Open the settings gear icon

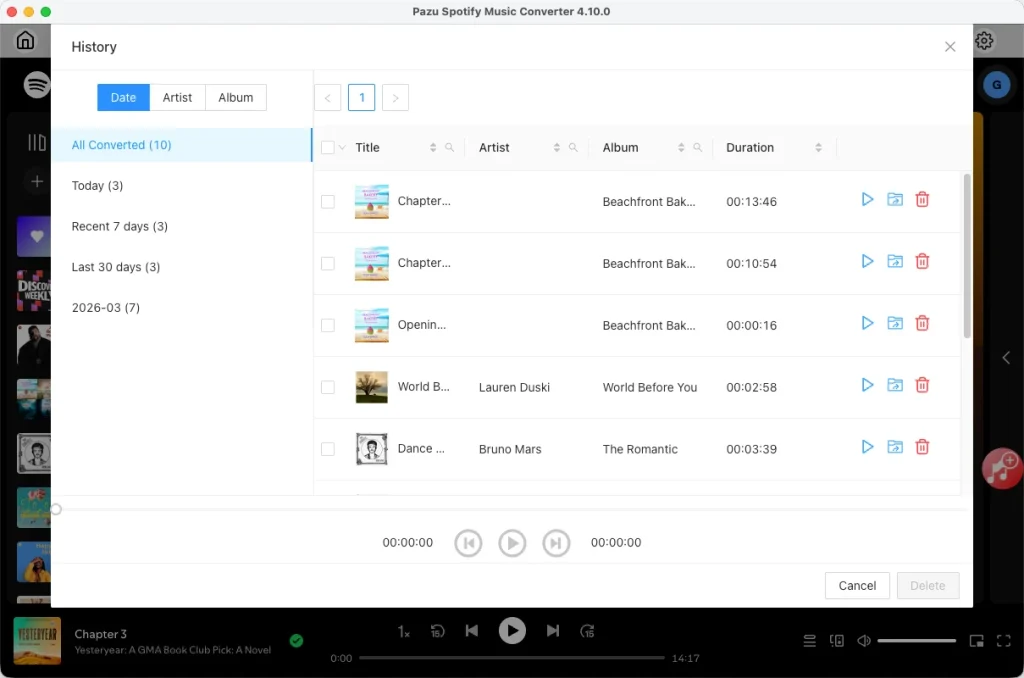(984, 40)
